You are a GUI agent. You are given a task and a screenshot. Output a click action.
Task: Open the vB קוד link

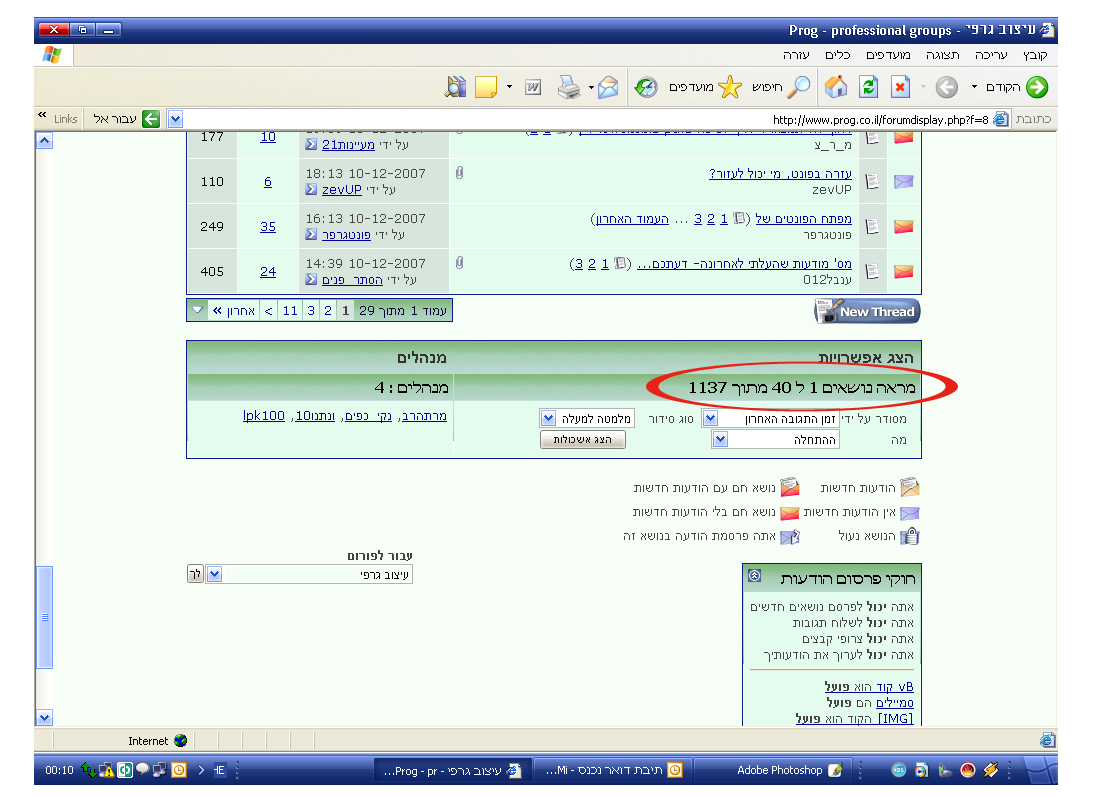tap(894, 686)
